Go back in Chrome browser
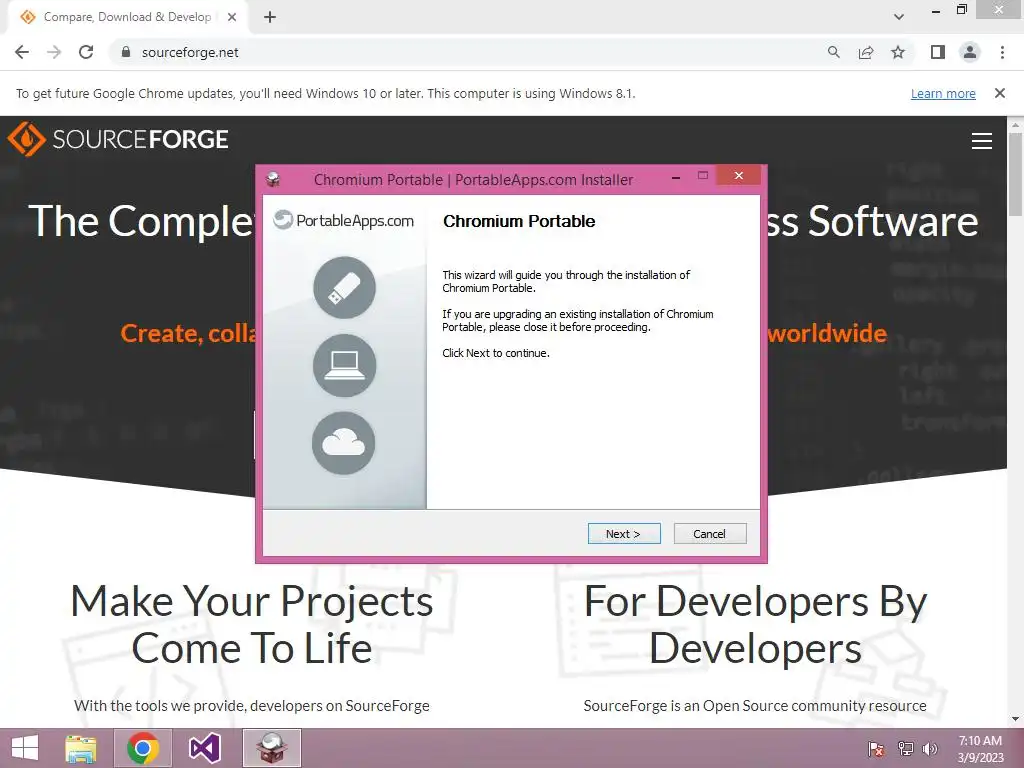The width and height of the screenshot is (1024, 768). tap(22, 52)
